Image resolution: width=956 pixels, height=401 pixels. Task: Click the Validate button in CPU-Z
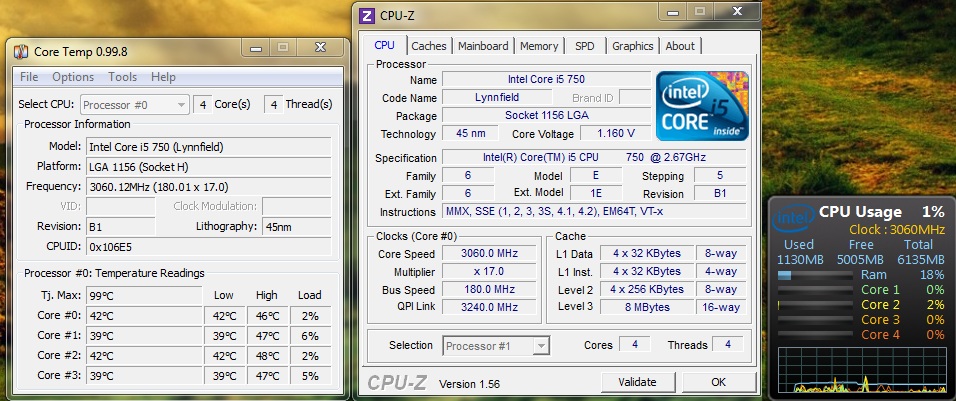coord(637,382)
